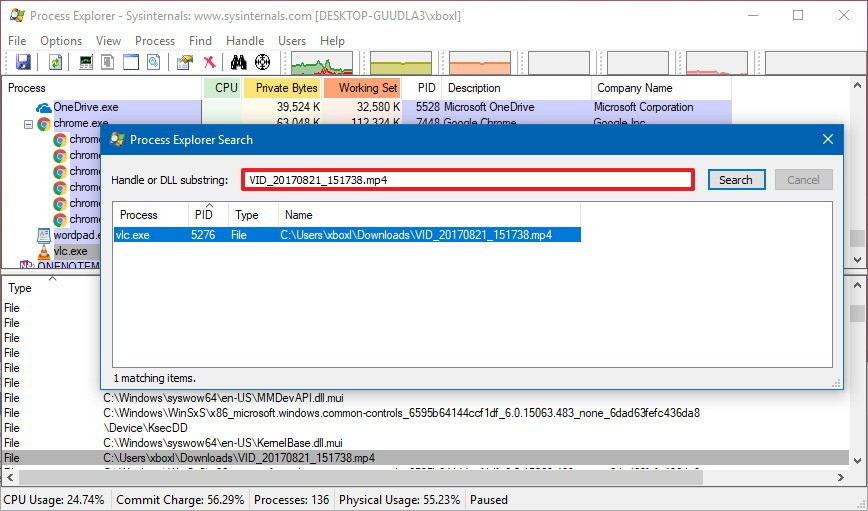Open the File menu

point(17,40)
